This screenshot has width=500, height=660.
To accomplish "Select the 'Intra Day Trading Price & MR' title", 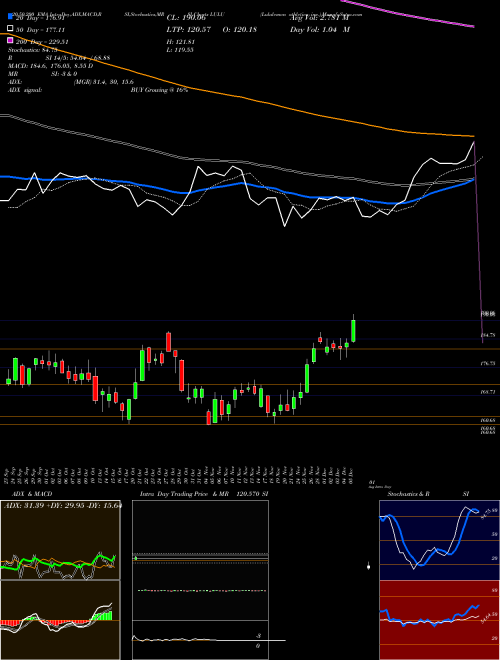I will pyautogui.click(x=184, y=494).
